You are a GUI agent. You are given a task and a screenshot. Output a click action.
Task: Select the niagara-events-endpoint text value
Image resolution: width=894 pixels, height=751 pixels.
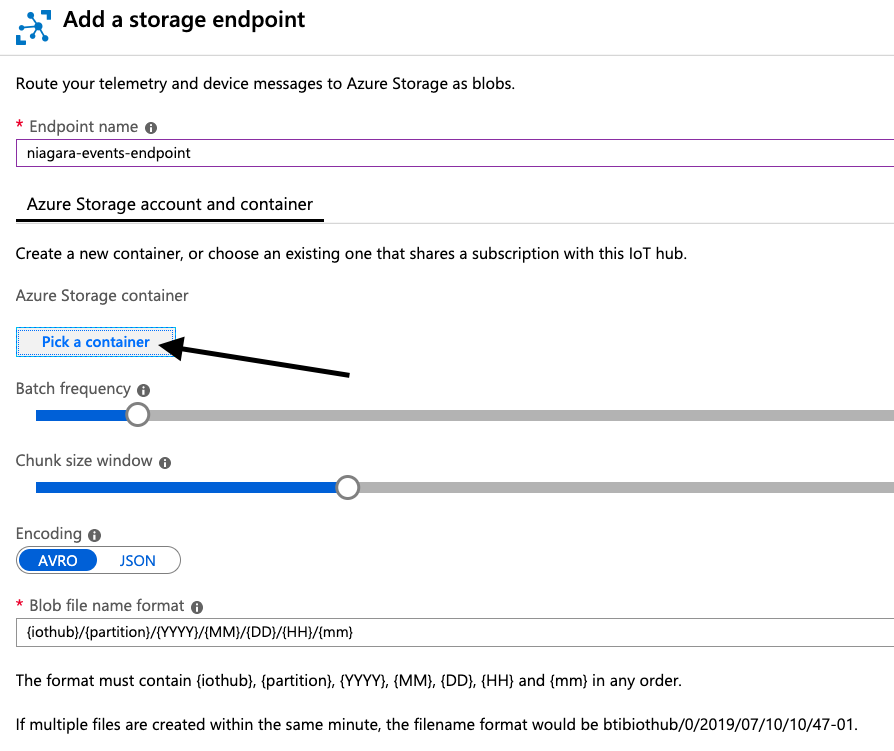120,153
